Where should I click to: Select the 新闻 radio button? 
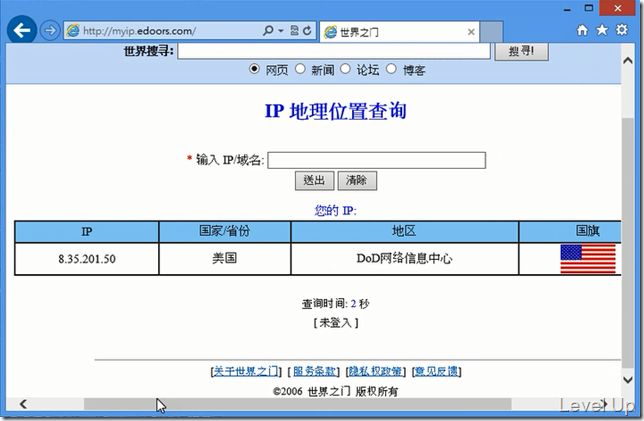(300, 69)
